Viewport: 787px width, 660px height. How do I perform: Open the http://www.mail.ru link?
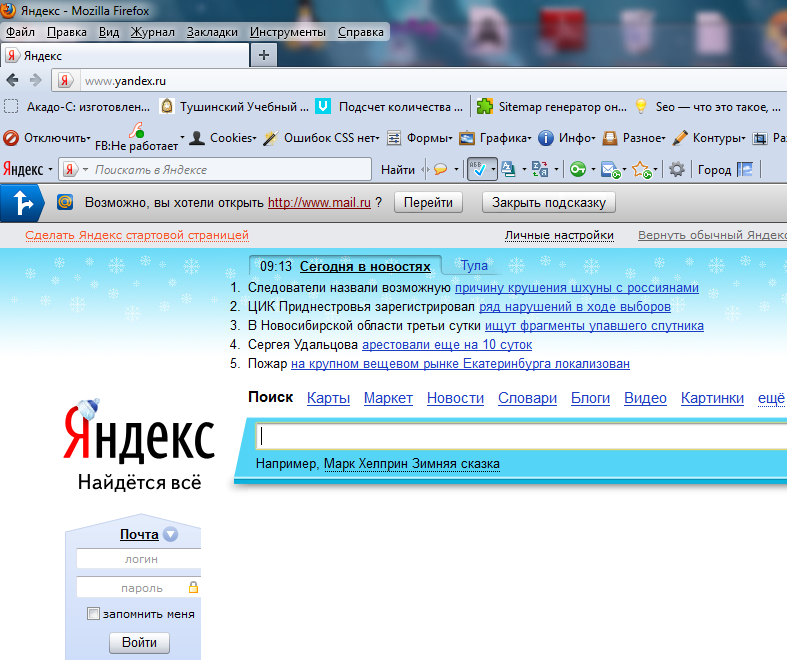(x=319, y=203)
